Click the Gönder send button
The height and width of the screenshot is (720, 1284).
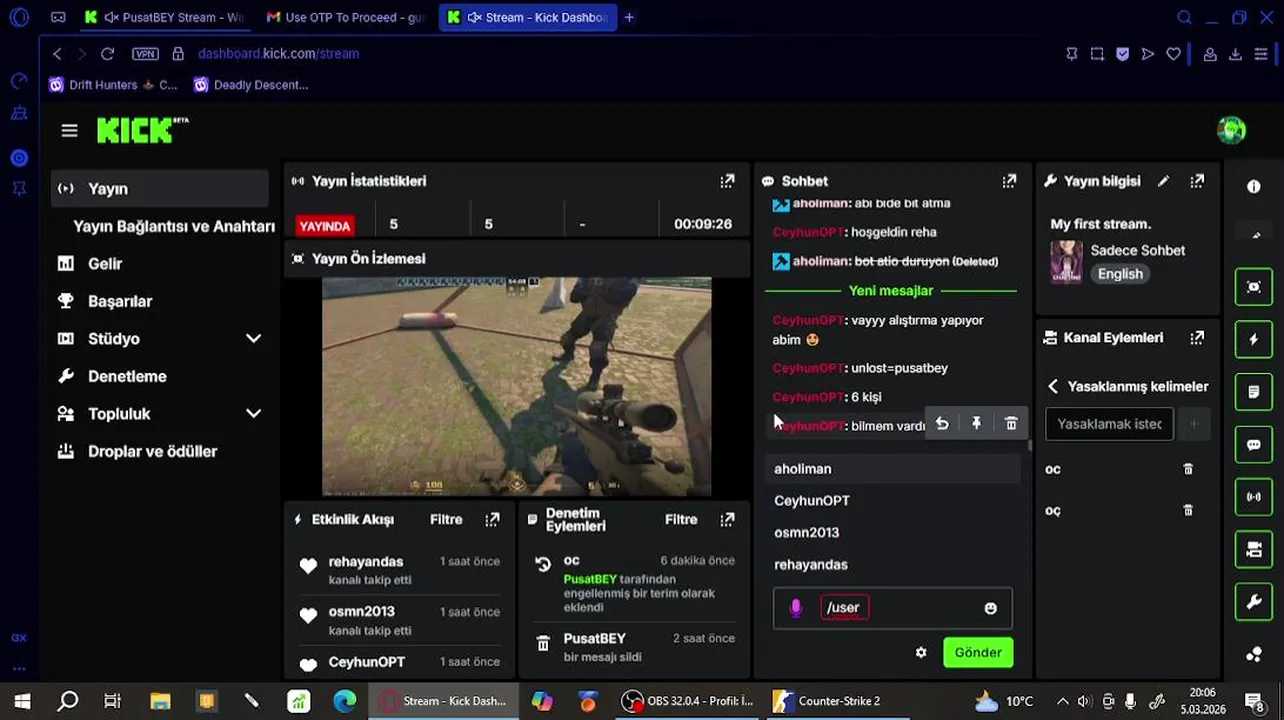978,653
